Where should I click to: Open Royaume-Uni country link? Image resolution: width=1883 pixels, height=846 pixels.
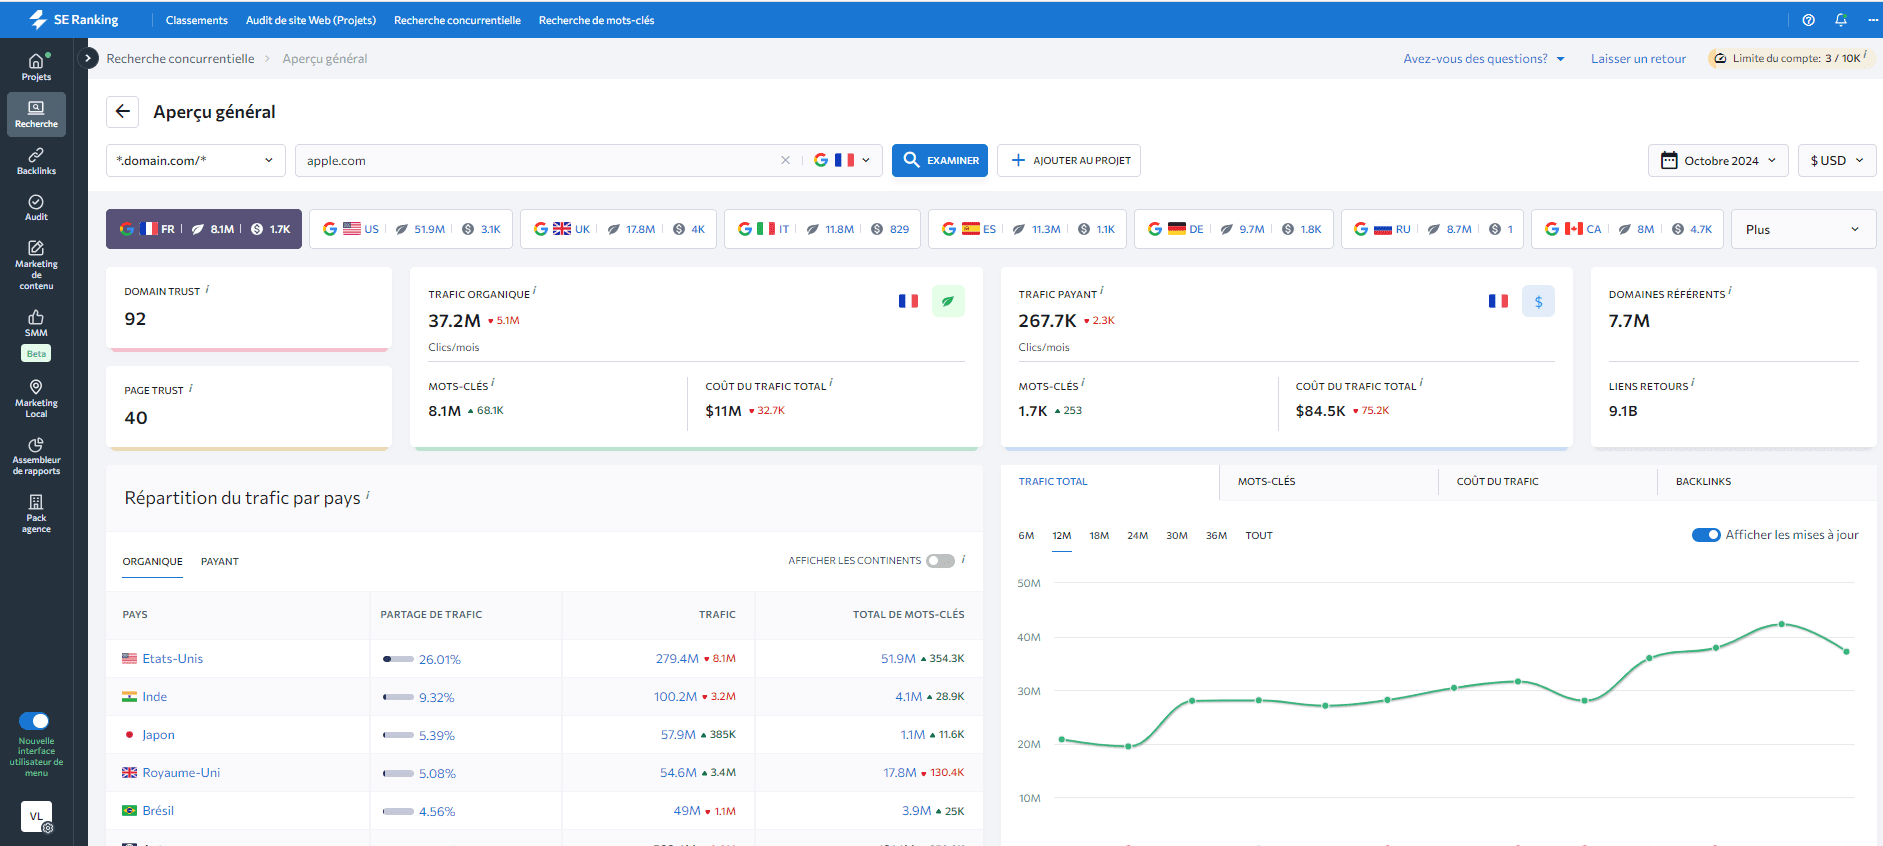coord(181,773)
